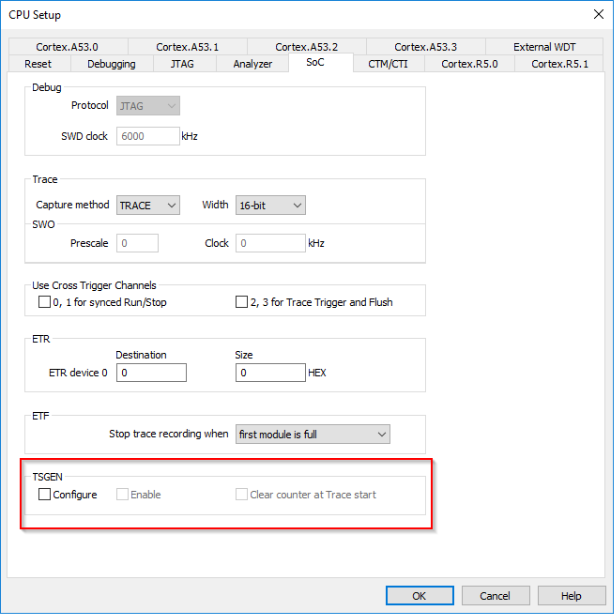Select the JTAG tab
The image size is (614, 614).
[181, 63]
